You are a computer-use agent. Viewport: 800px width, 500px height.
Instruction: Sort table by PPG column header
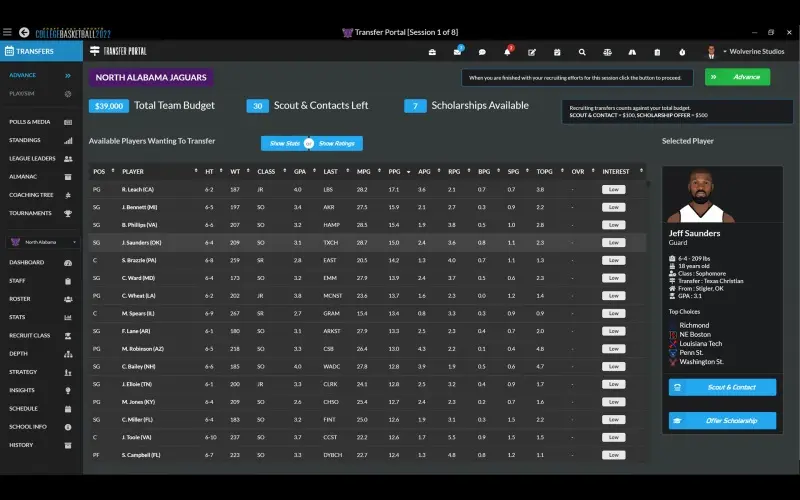click(x=394, y=171)
